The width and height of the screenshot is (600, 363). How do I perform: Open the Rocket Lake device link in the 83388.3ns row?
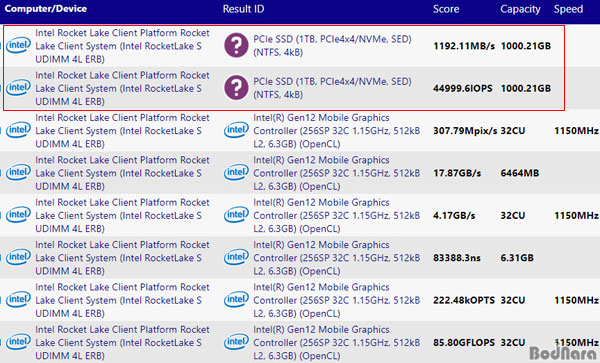coord(122,258)
